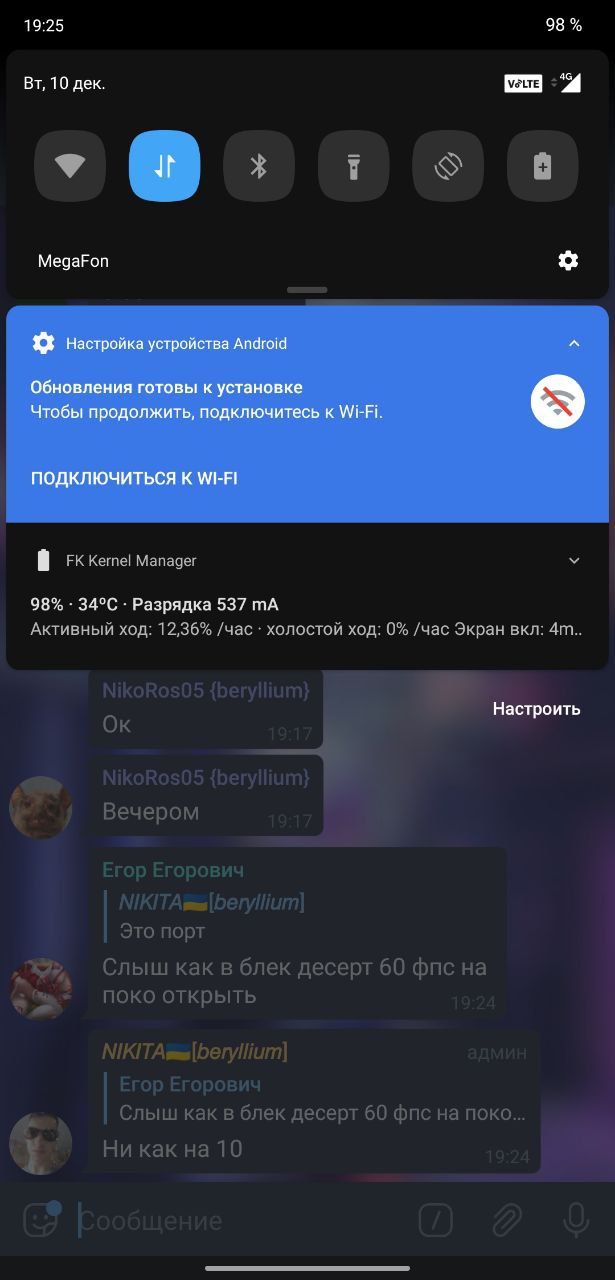Attach a file with the paperclip icon

507,1220
